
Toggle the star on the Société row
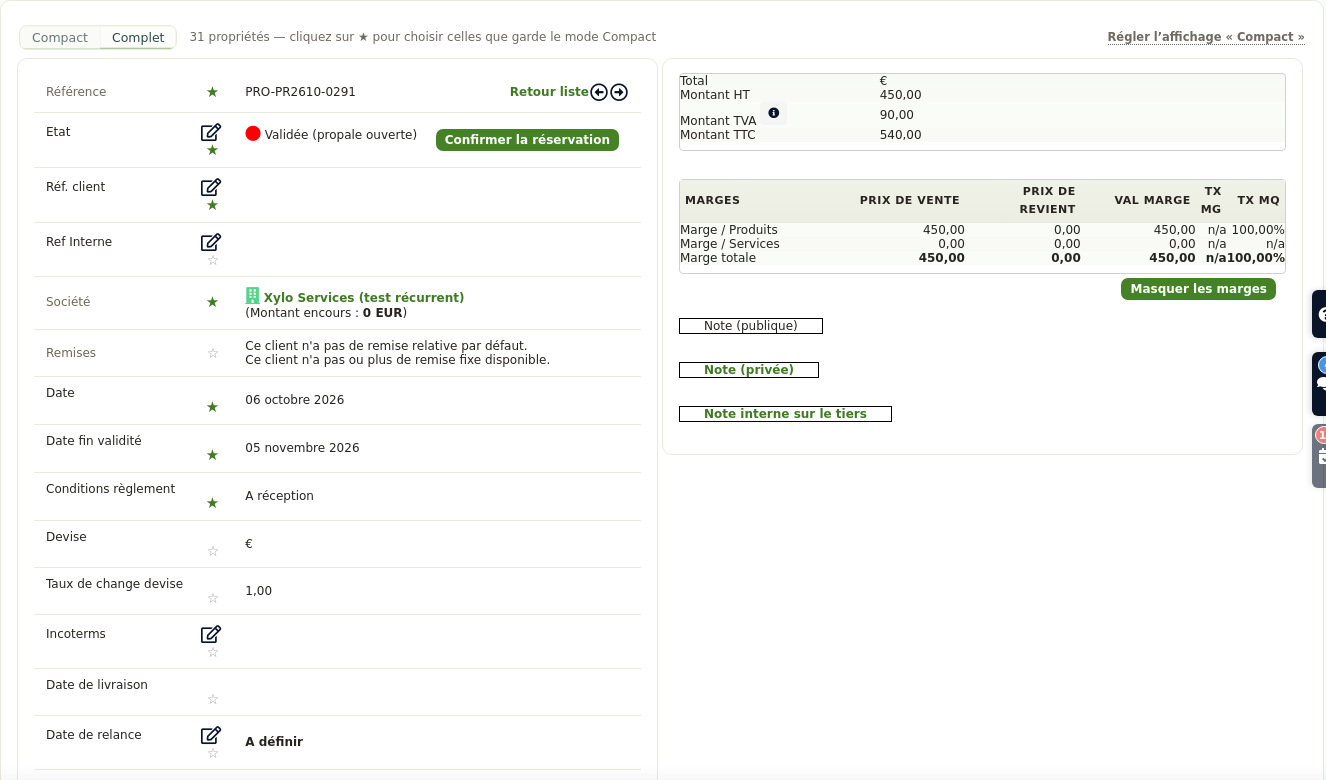coord(212,302)
